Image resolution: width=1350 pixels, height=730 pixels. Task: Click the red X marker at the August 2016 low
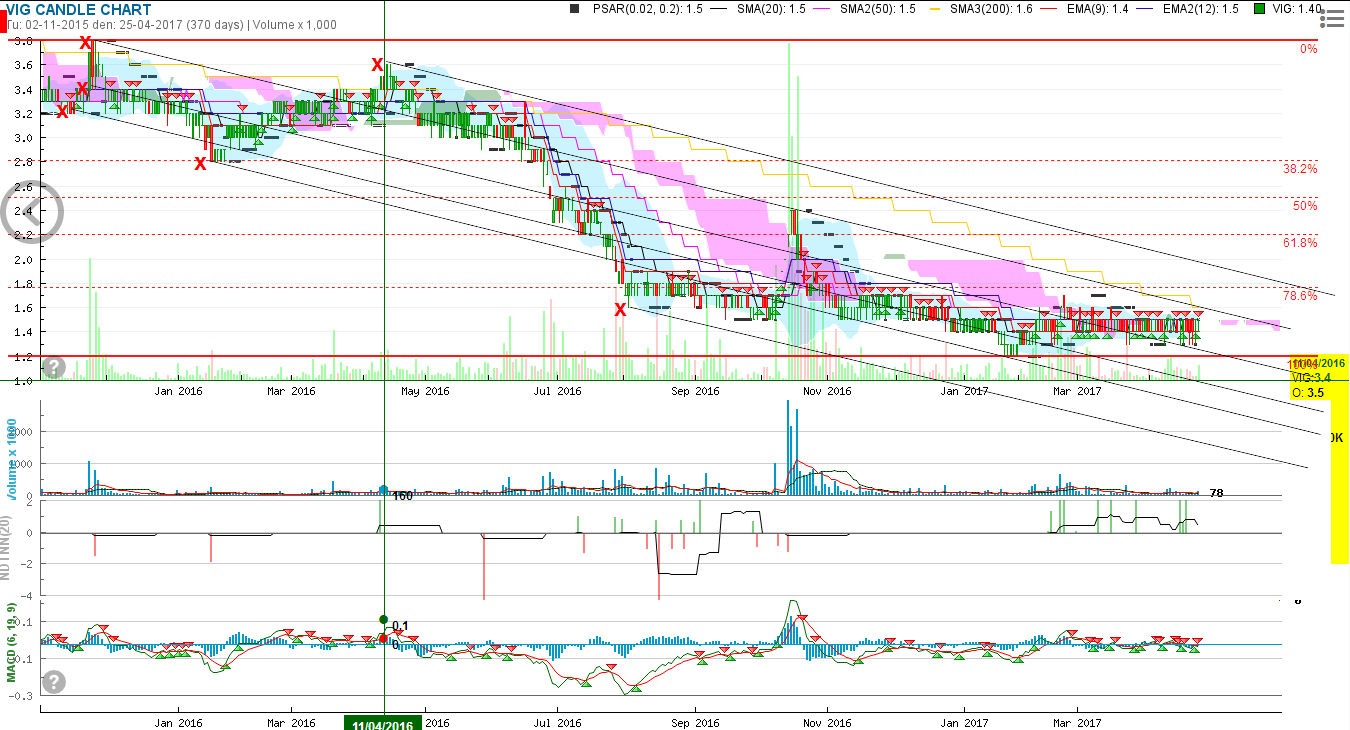pos(620,310)
